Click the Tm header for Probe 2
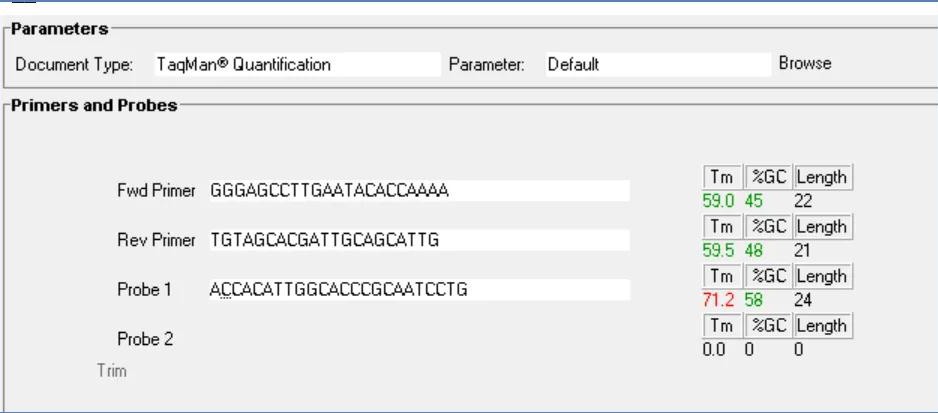The image size is (938, 413). tap(722, 326)
